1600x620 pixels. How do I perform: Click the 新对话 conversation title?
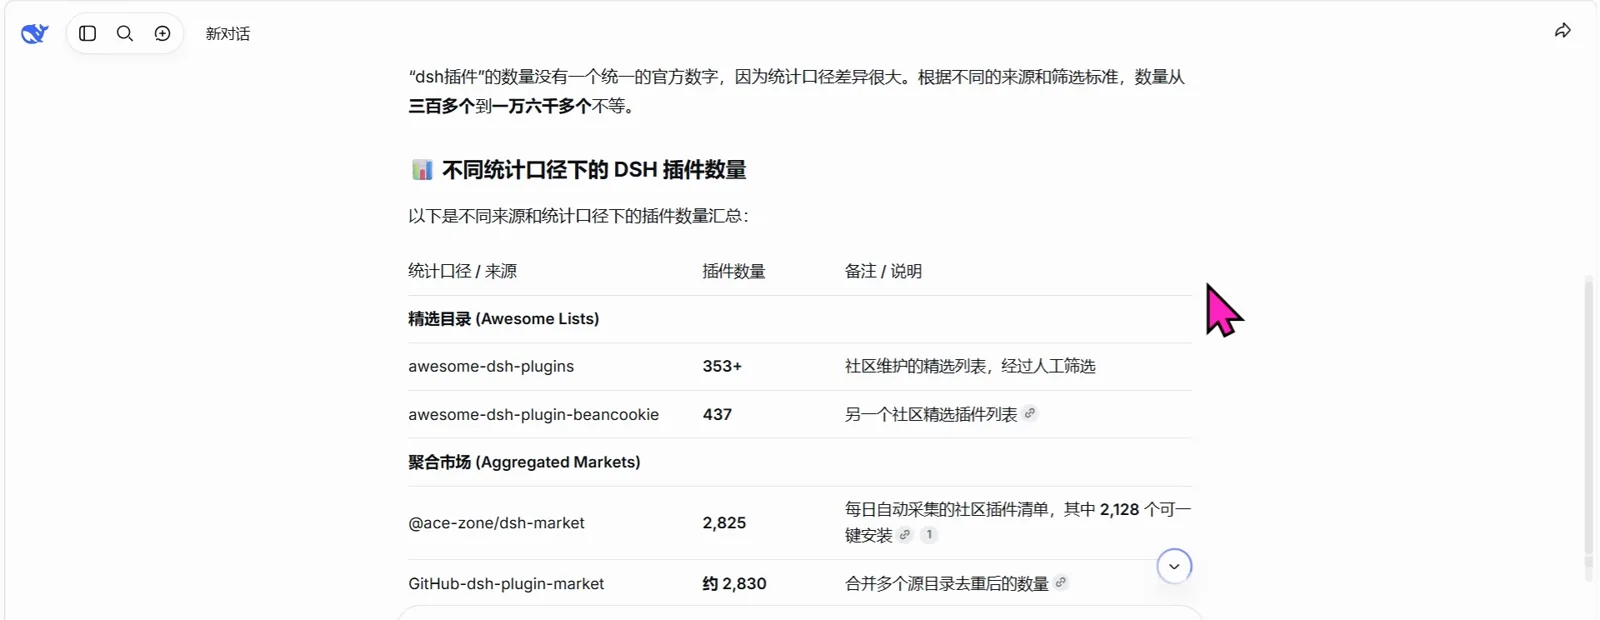(228, 34)
